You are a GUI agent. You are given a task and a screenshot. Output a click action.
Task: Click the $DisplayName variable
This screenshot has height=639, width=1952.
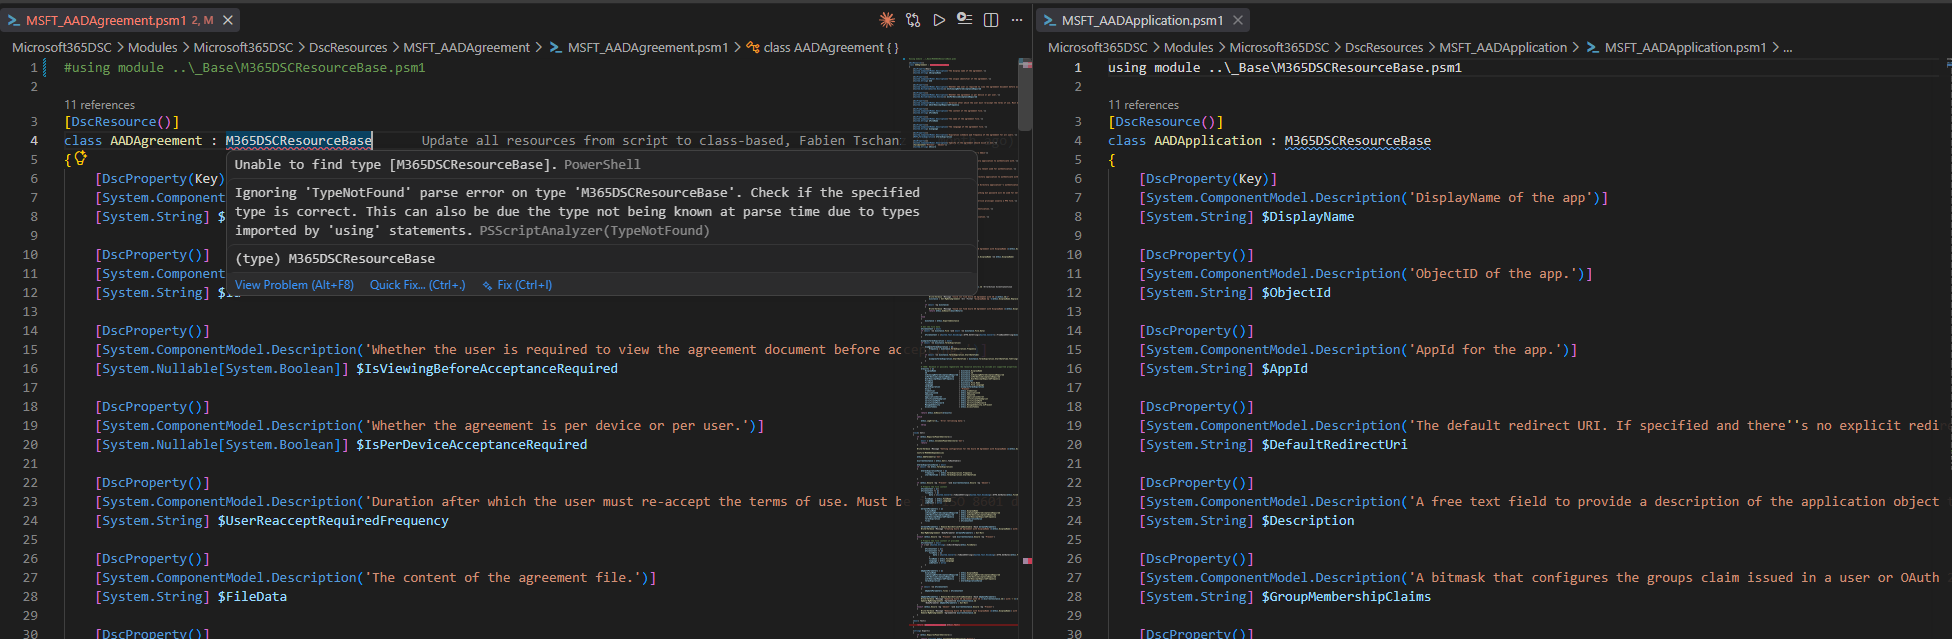[1308, 217]
